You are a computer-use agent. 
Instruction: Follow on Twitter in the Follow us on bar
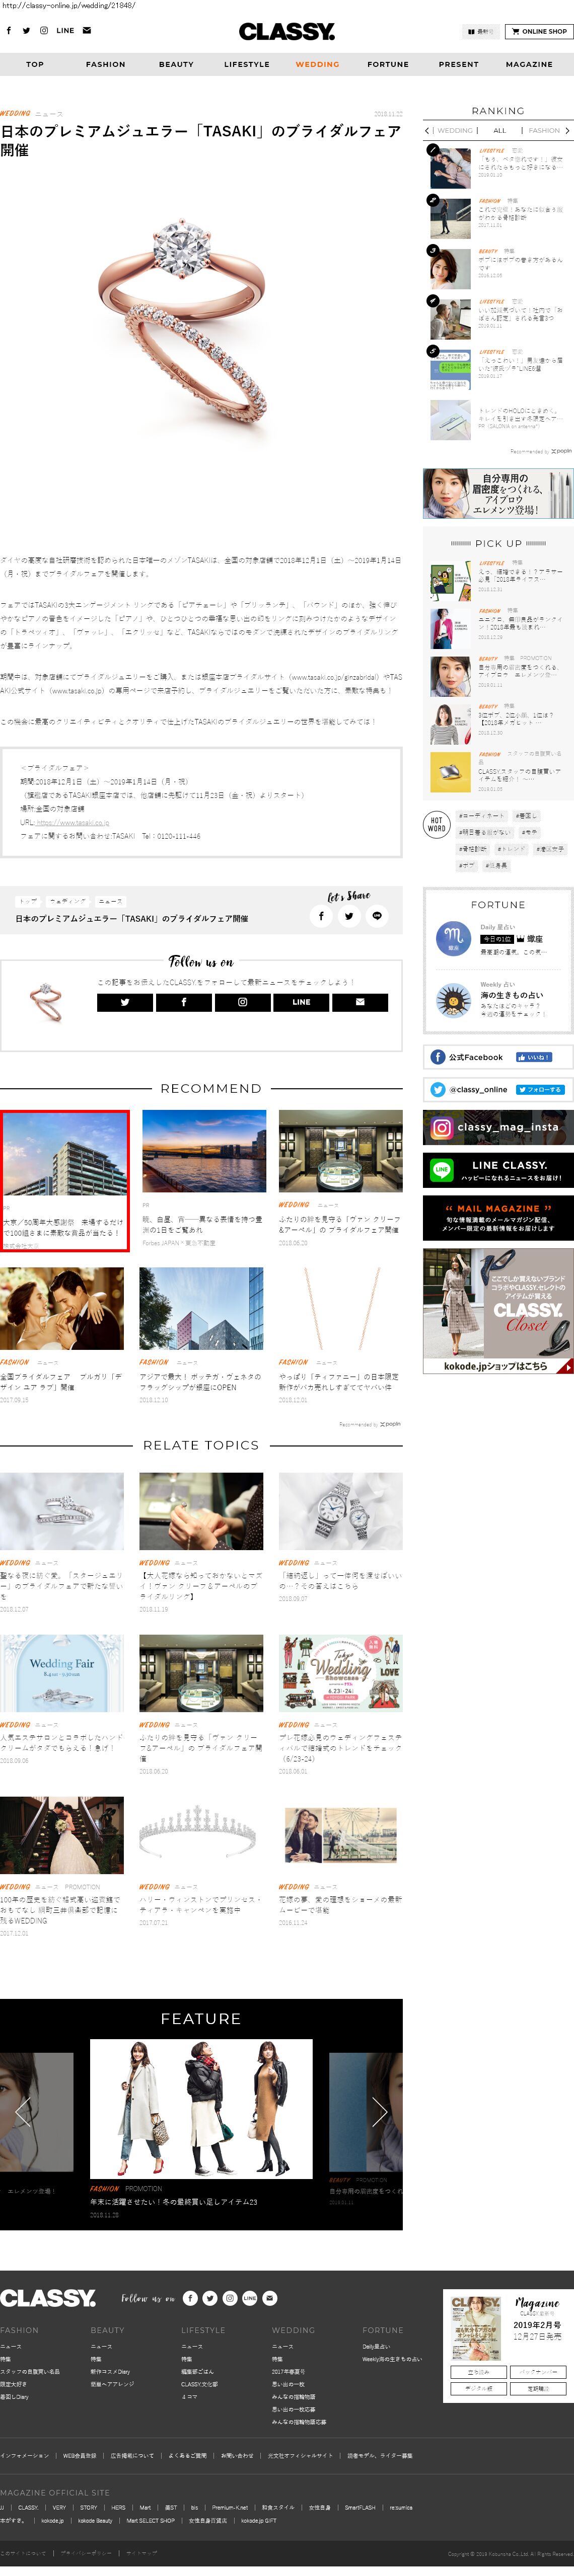tap(125, 1002)
